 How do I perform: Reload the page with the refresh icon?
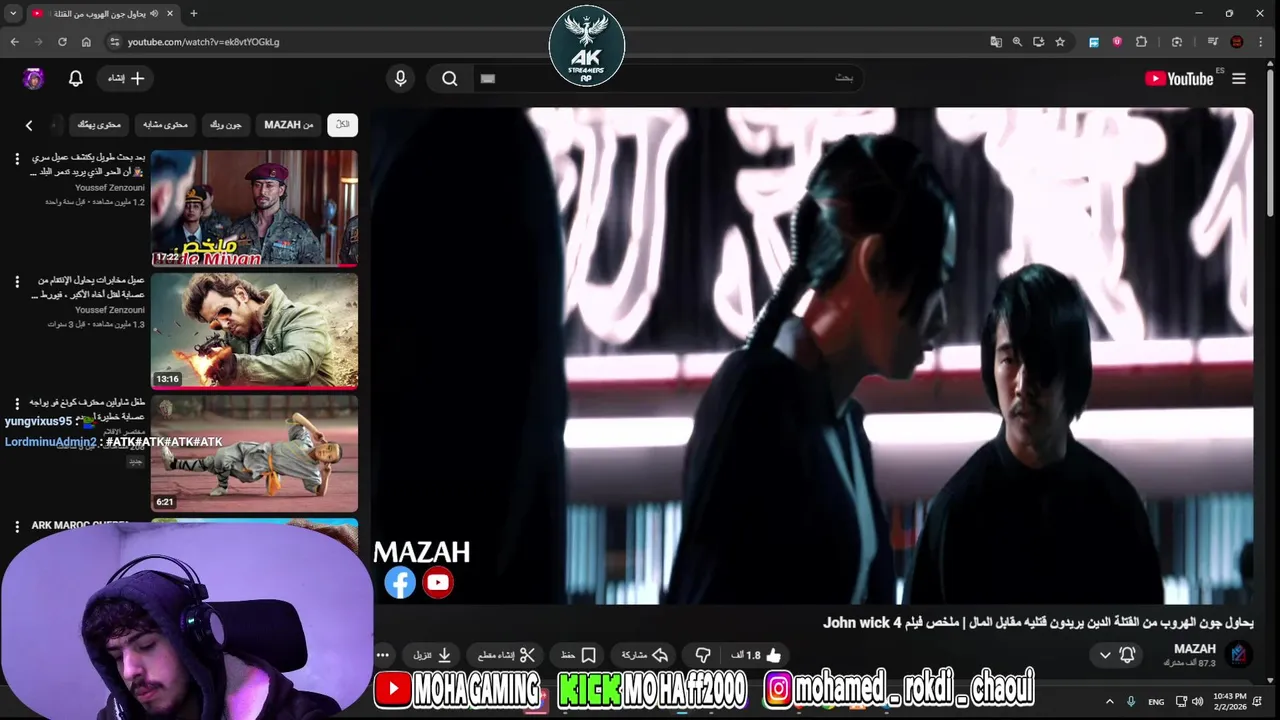(62, 42)
